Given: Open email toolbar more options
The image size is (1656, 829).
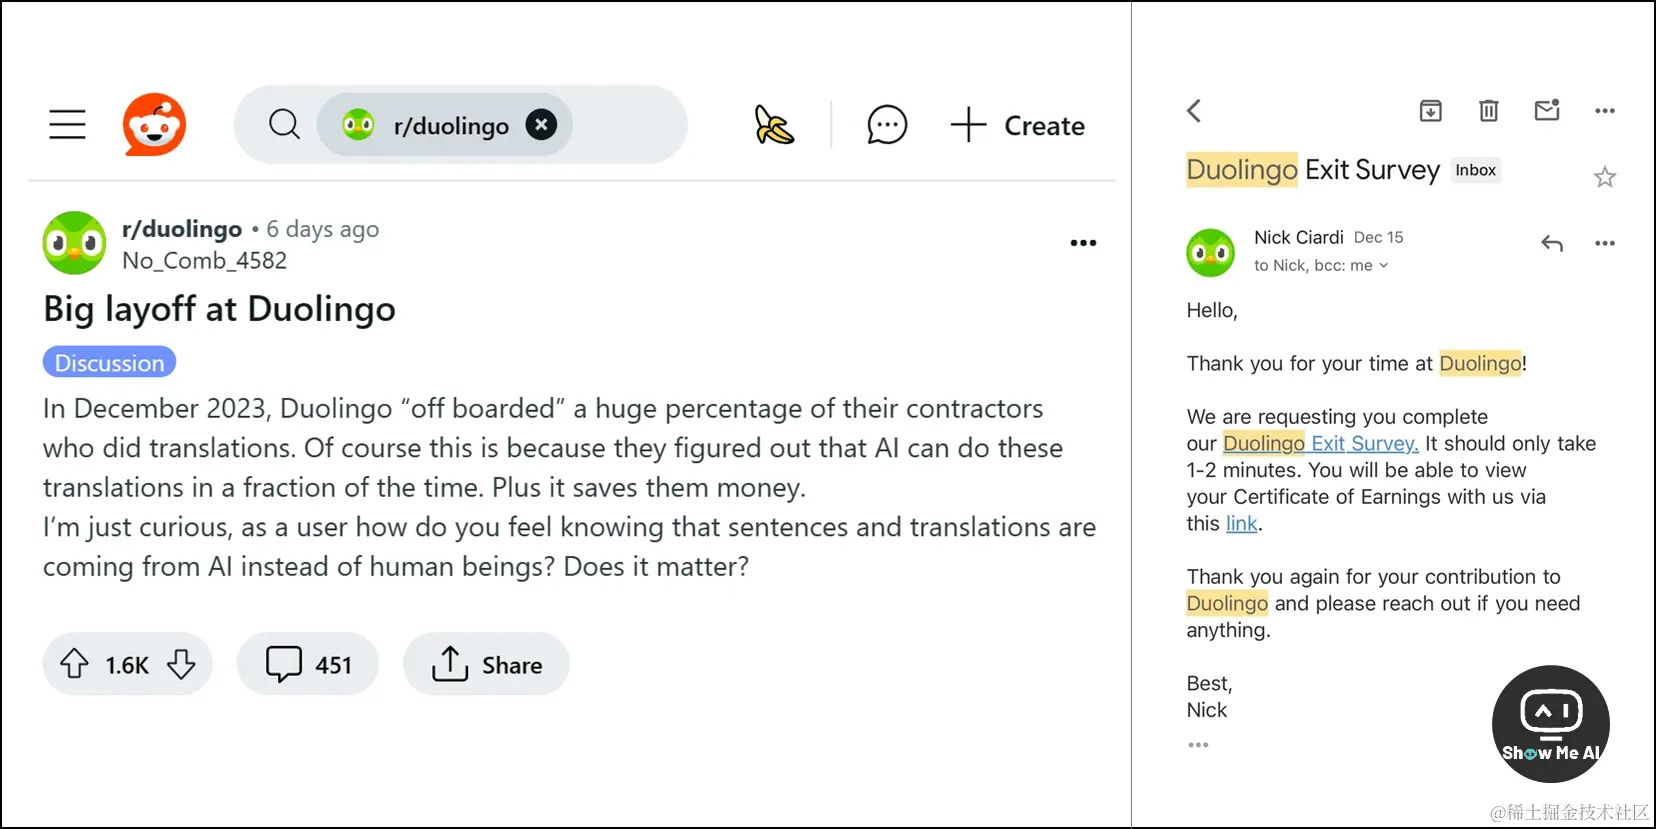Looking at the screenshot, I should point(1605,111).
